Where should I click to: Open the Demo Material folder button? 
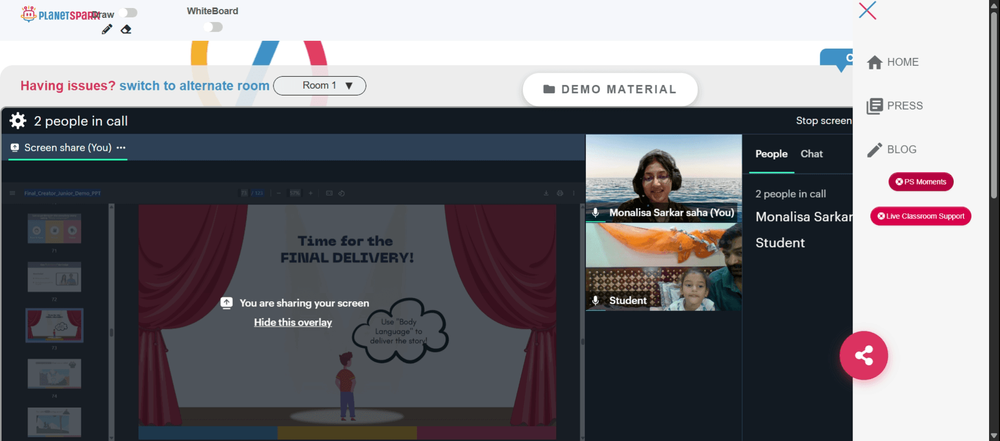tap(610, 89)
